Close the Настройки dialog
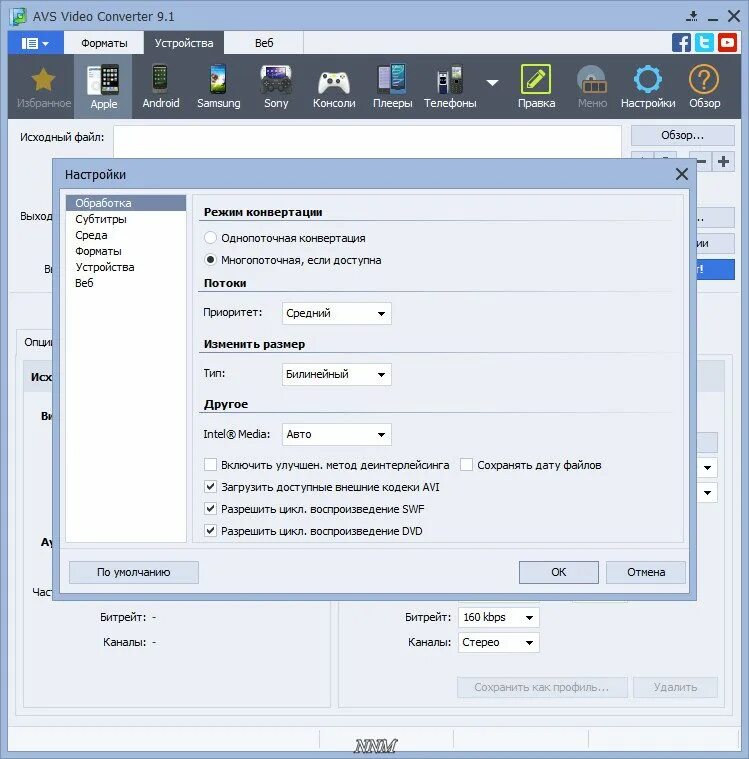 [x=682, y=174]
